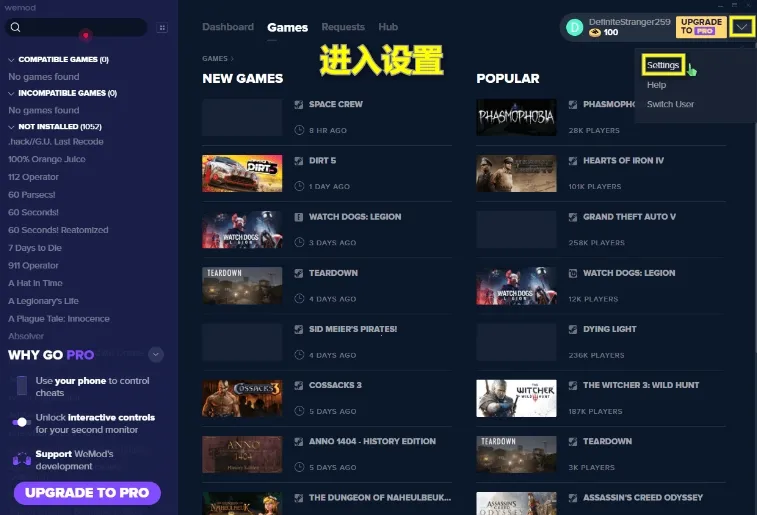Collapse the Not Installed games list
The height and width of the screenshot is (515, 757).
pyautogui.click(x=11, y=127)
